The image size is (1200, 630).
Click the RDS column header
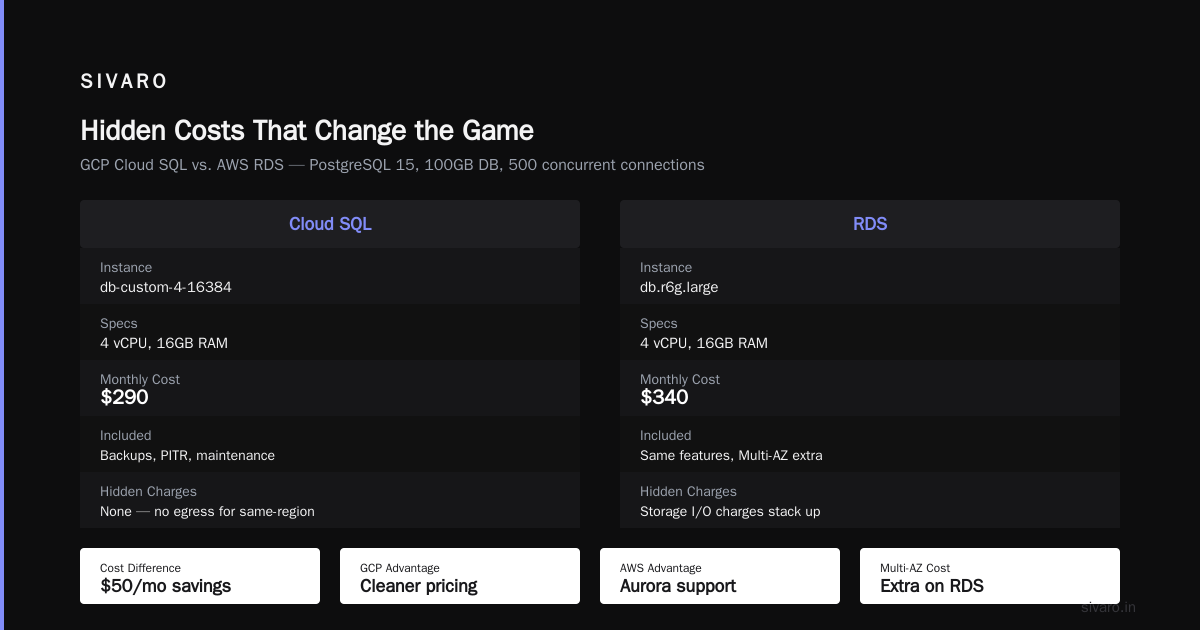(x=870, y=224)
